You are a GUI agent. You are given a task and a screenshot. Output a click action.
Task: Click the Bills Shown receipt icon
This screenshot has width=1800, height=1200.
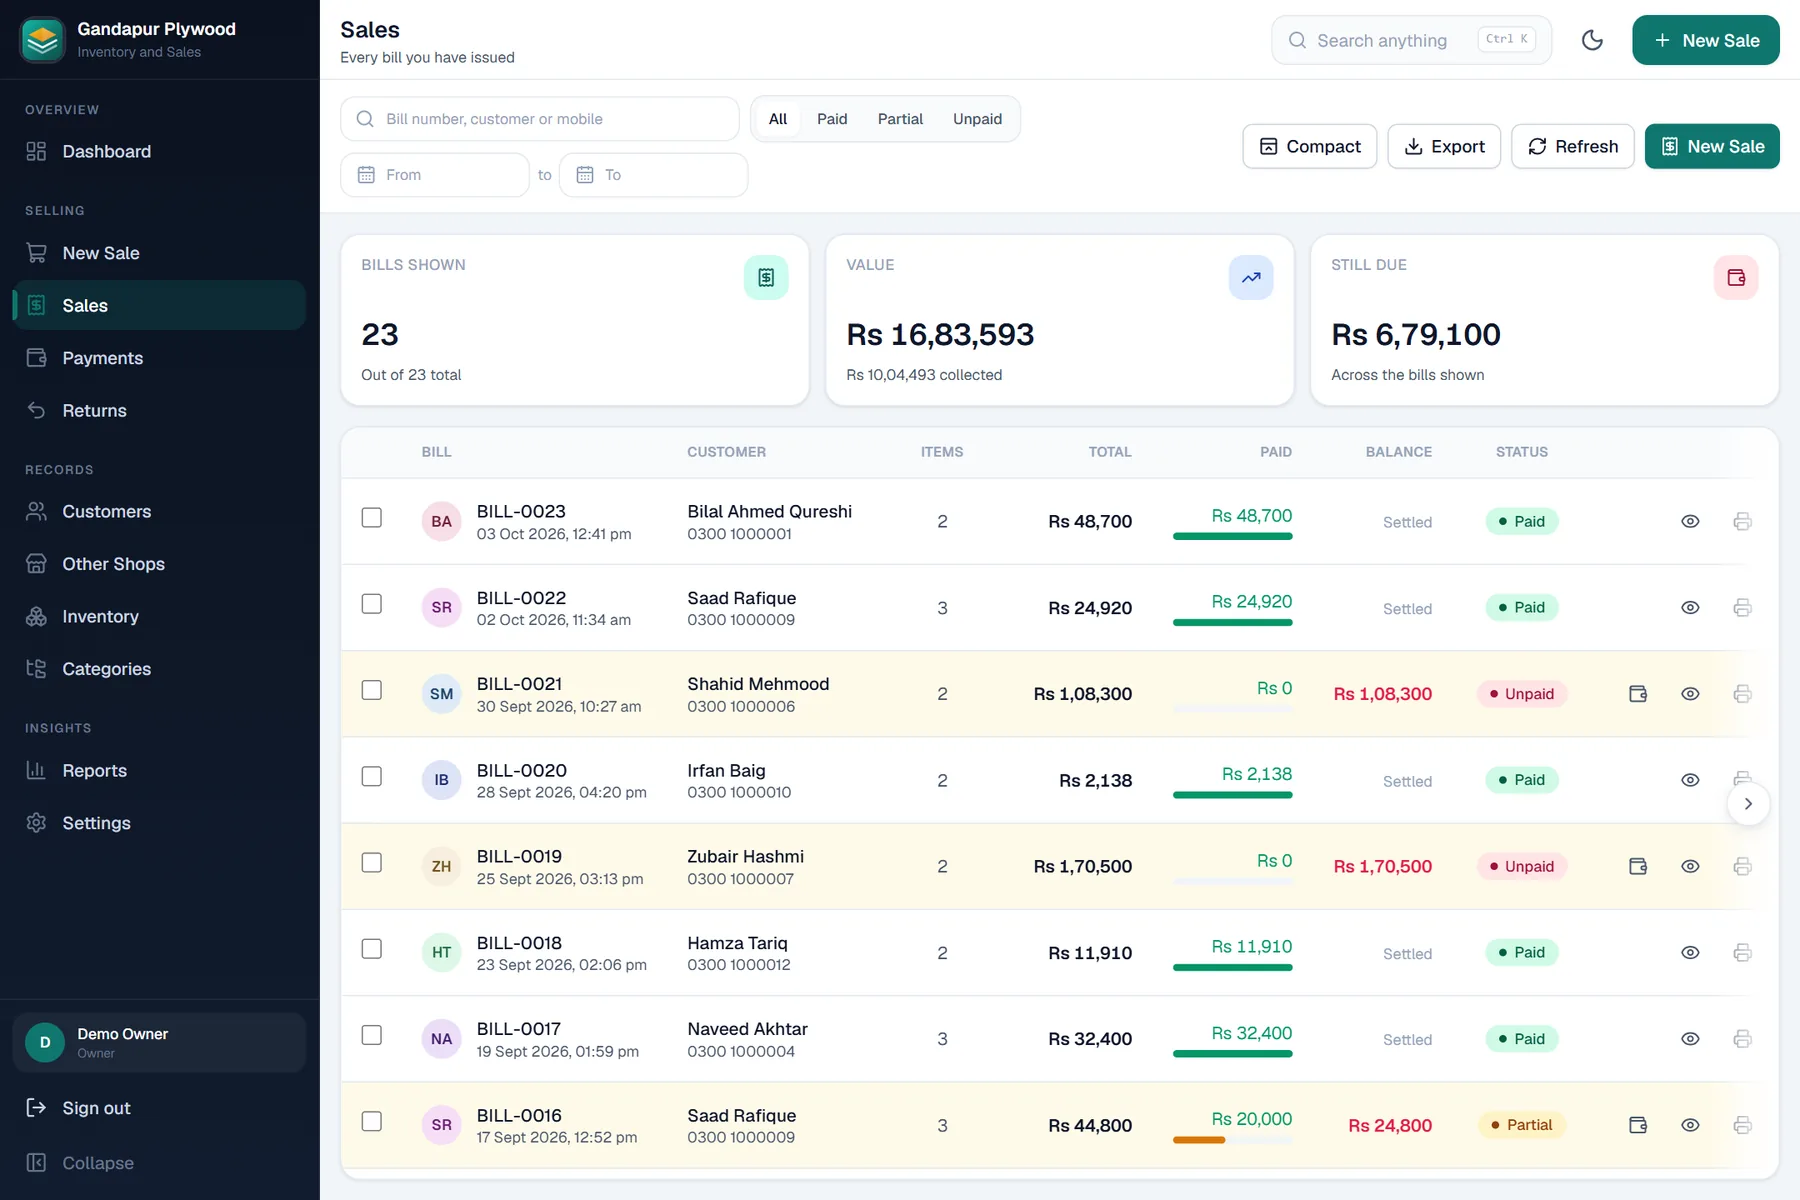click(766, 277)
